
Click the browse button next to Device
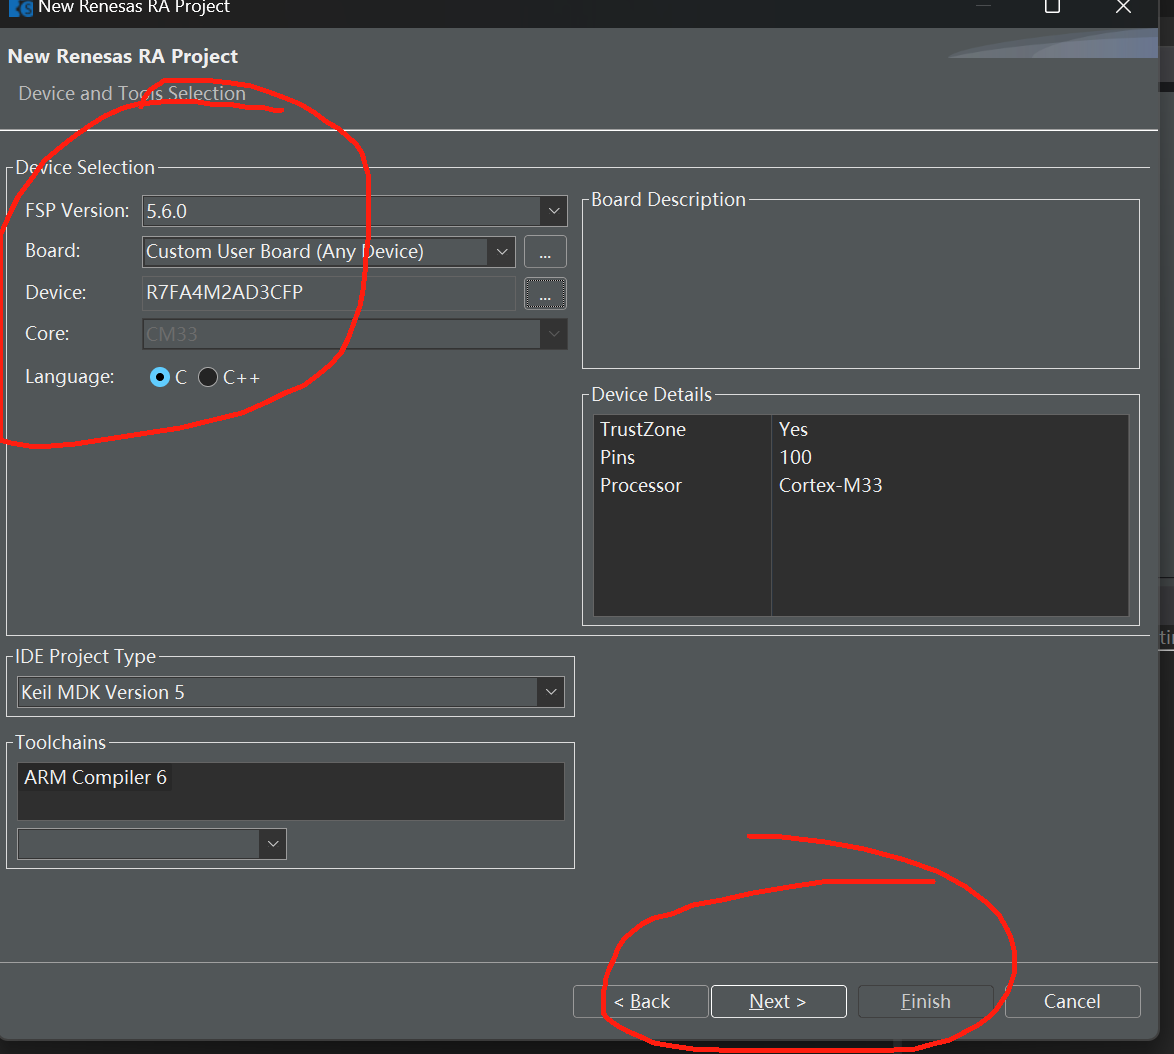coord(545,293)
